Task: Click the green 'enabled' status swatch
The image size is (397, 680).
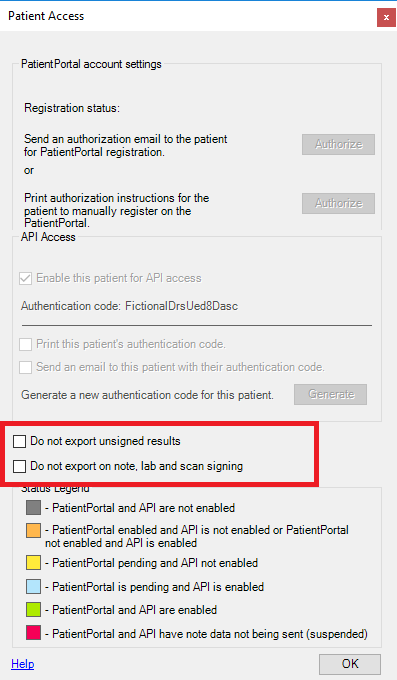Action: click(33, 609)
